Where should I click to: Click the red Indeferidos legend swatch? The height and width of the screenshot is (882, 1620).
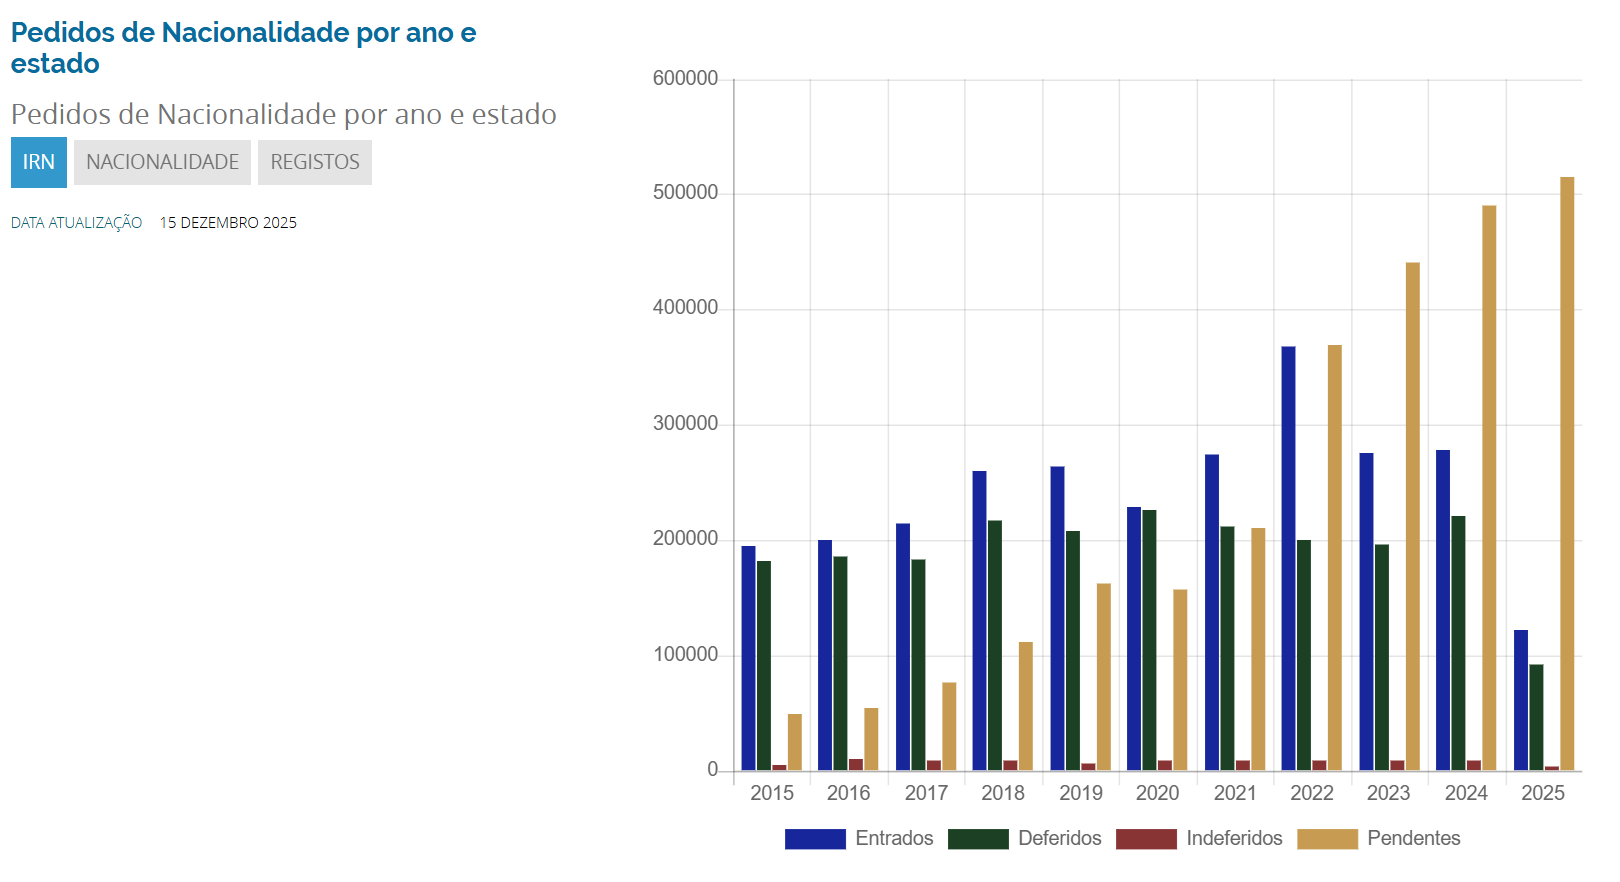point(1146,839)
